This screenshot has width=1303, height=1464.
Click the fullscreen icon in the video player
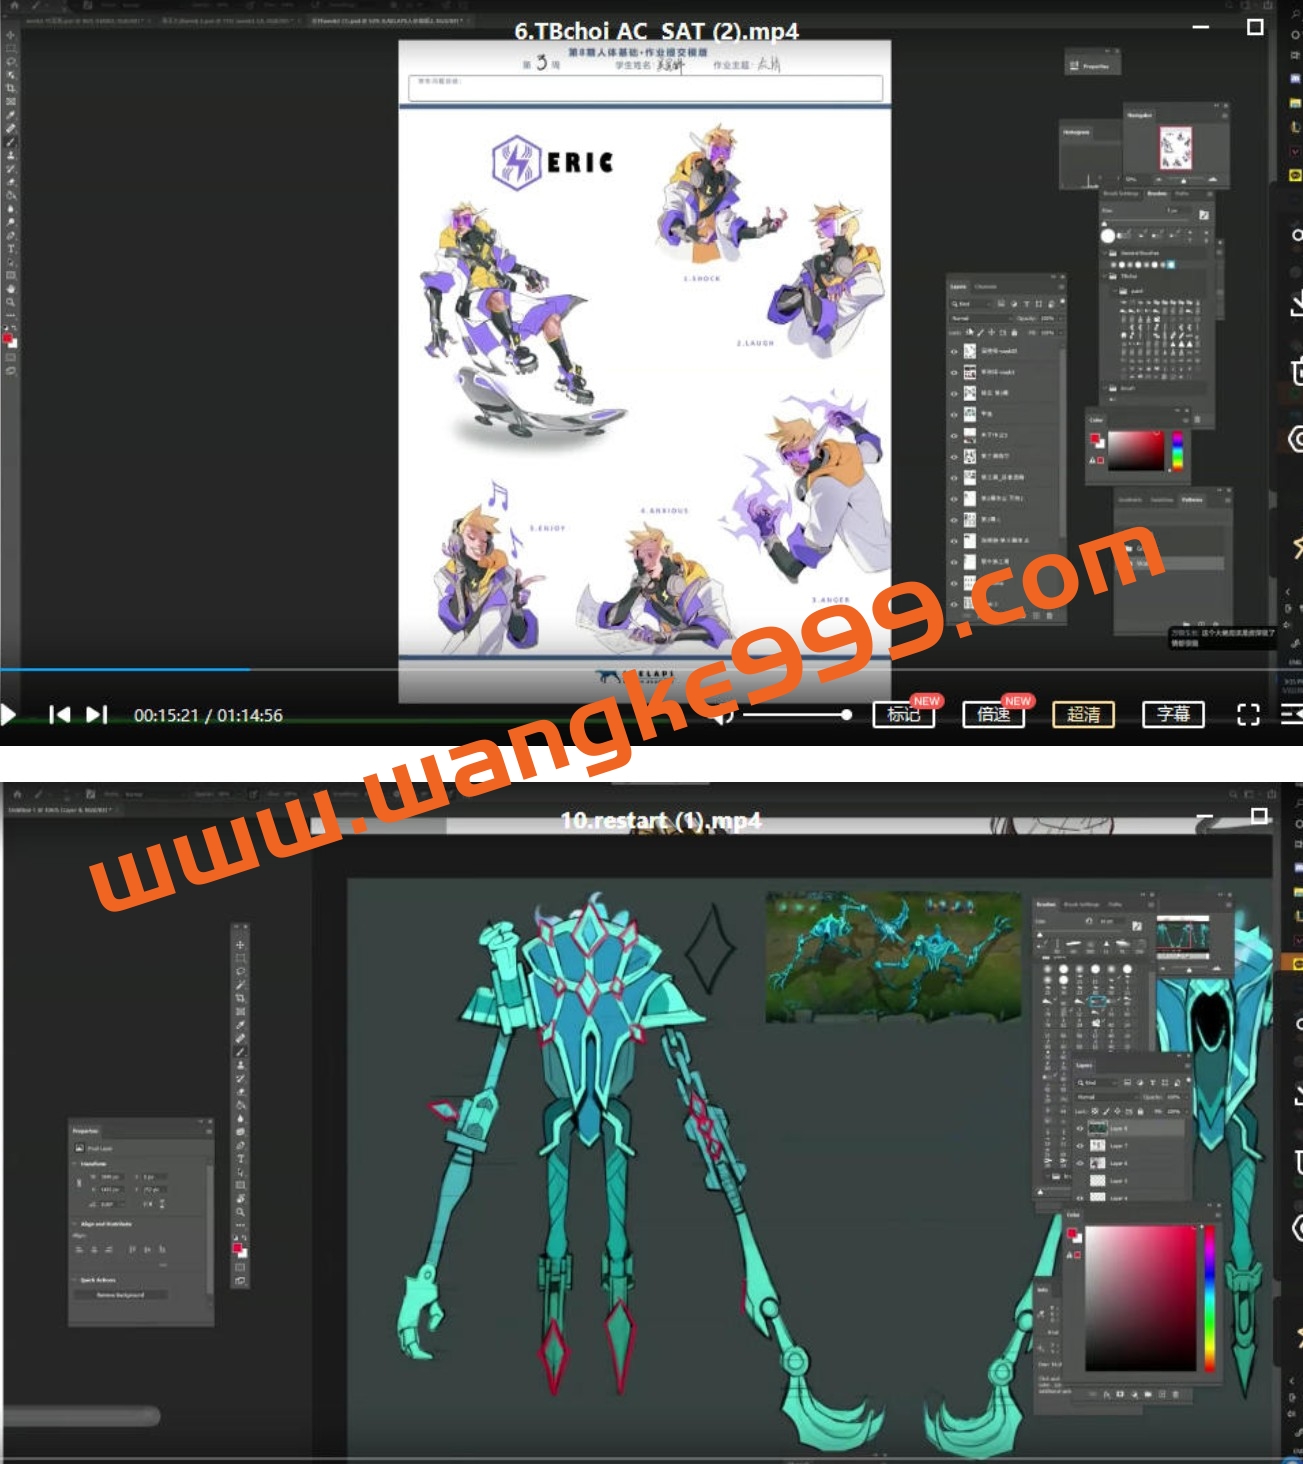(1249, 716)
